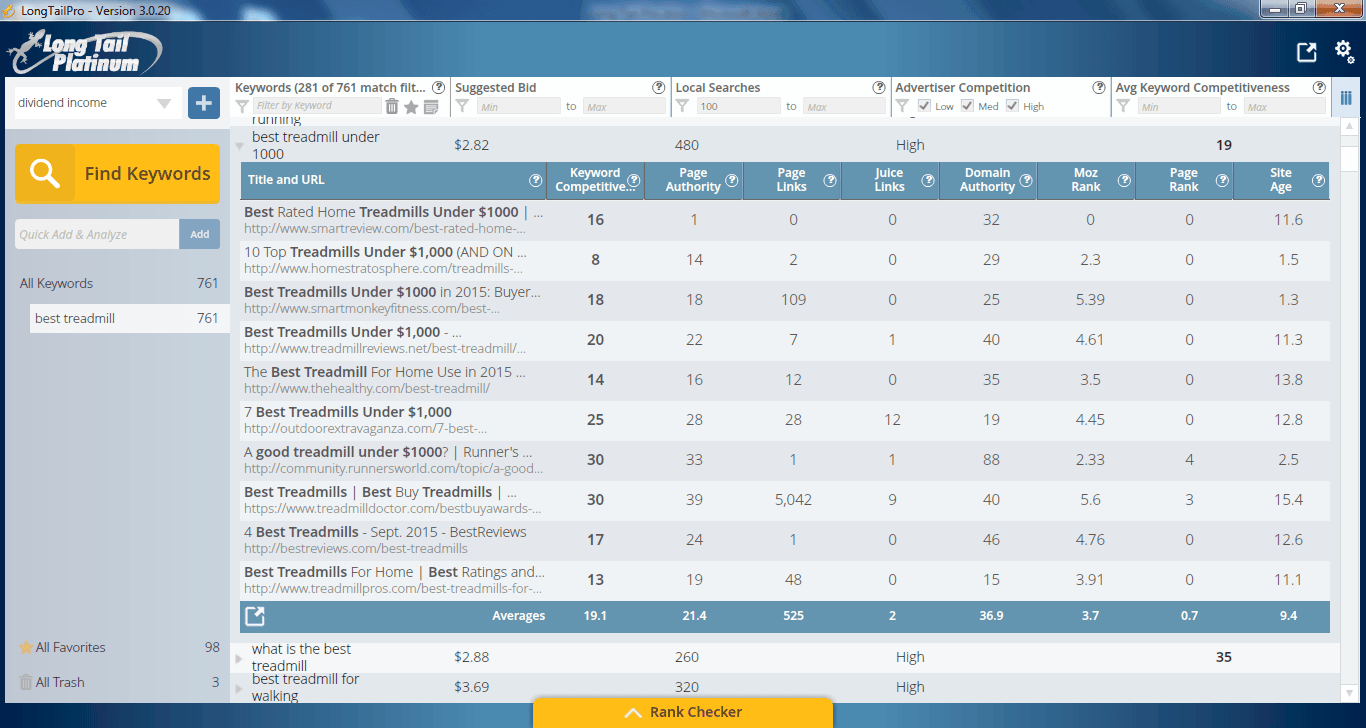Uncheck the High competition checkbox

pos(1012,106)
